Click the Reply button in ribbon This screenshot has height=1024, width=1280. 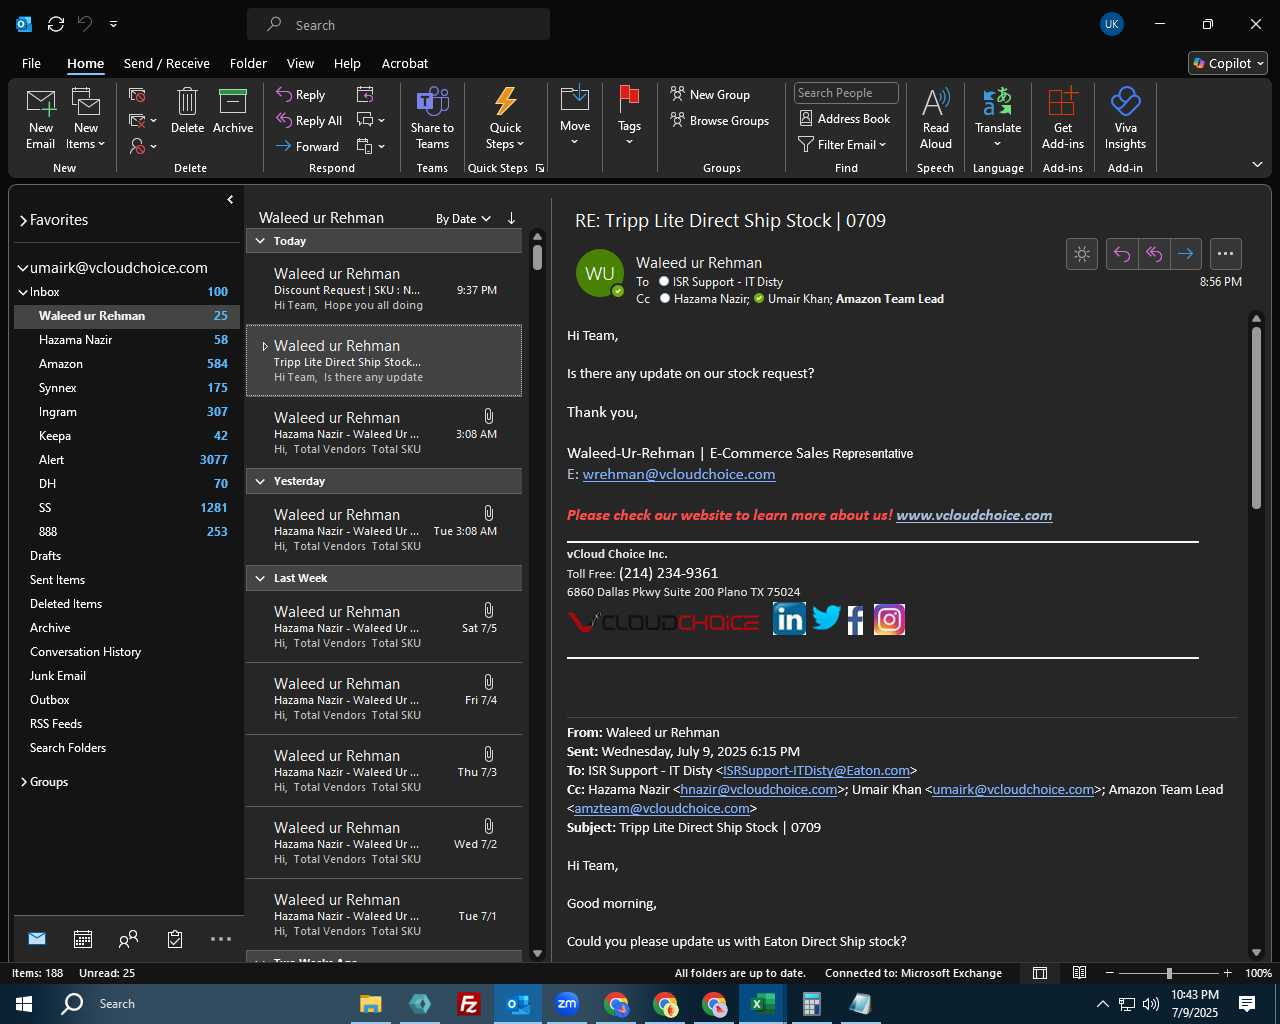[301, 94]
